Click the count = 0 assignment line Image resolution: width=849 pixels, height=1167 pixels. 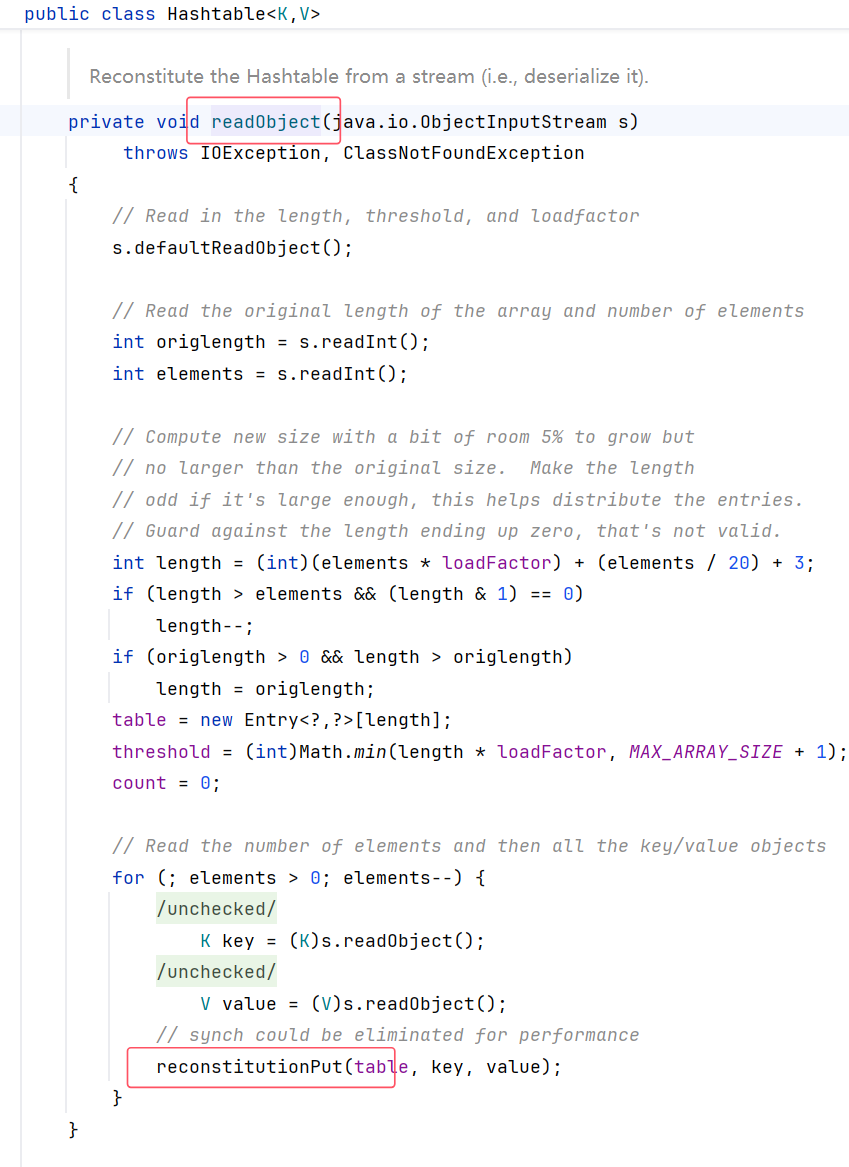pos(166,783)
